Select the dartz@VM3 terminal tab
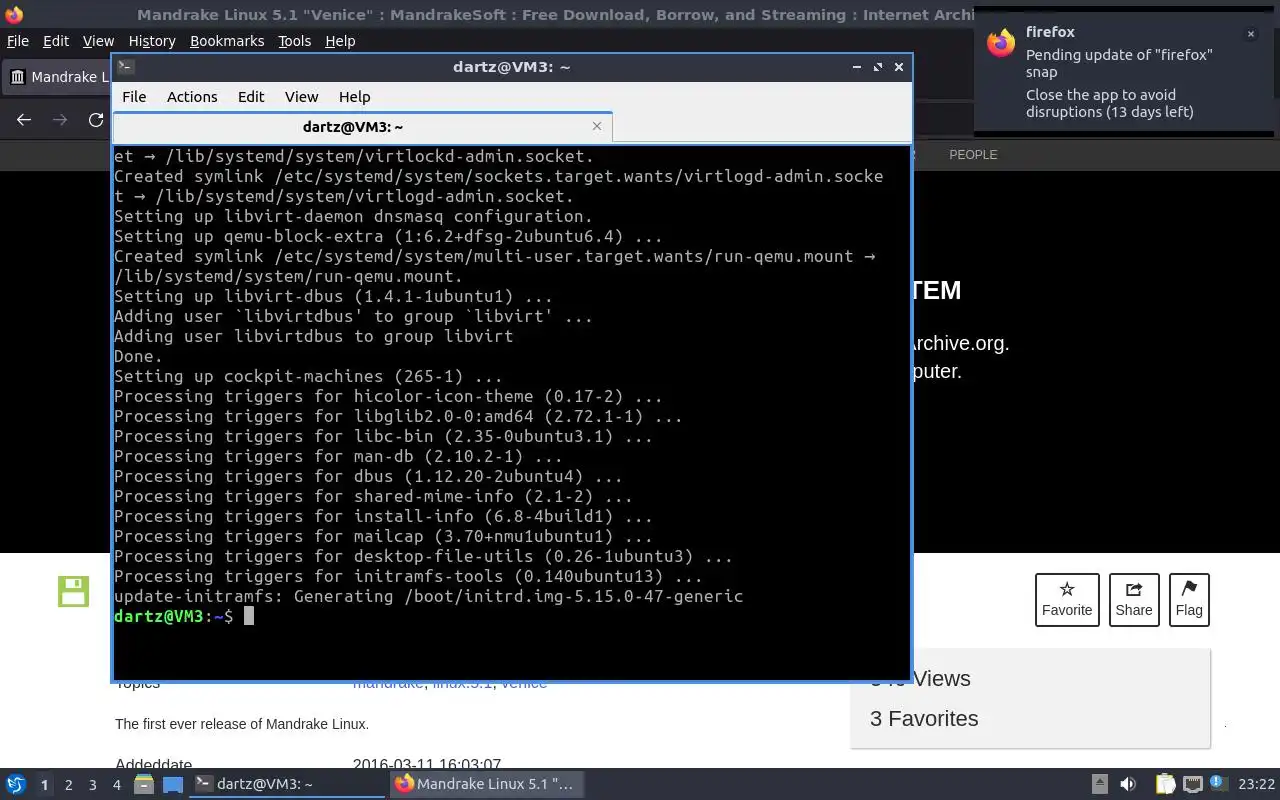The height and width of the screenshot is (800, 1280). point(362,126)
